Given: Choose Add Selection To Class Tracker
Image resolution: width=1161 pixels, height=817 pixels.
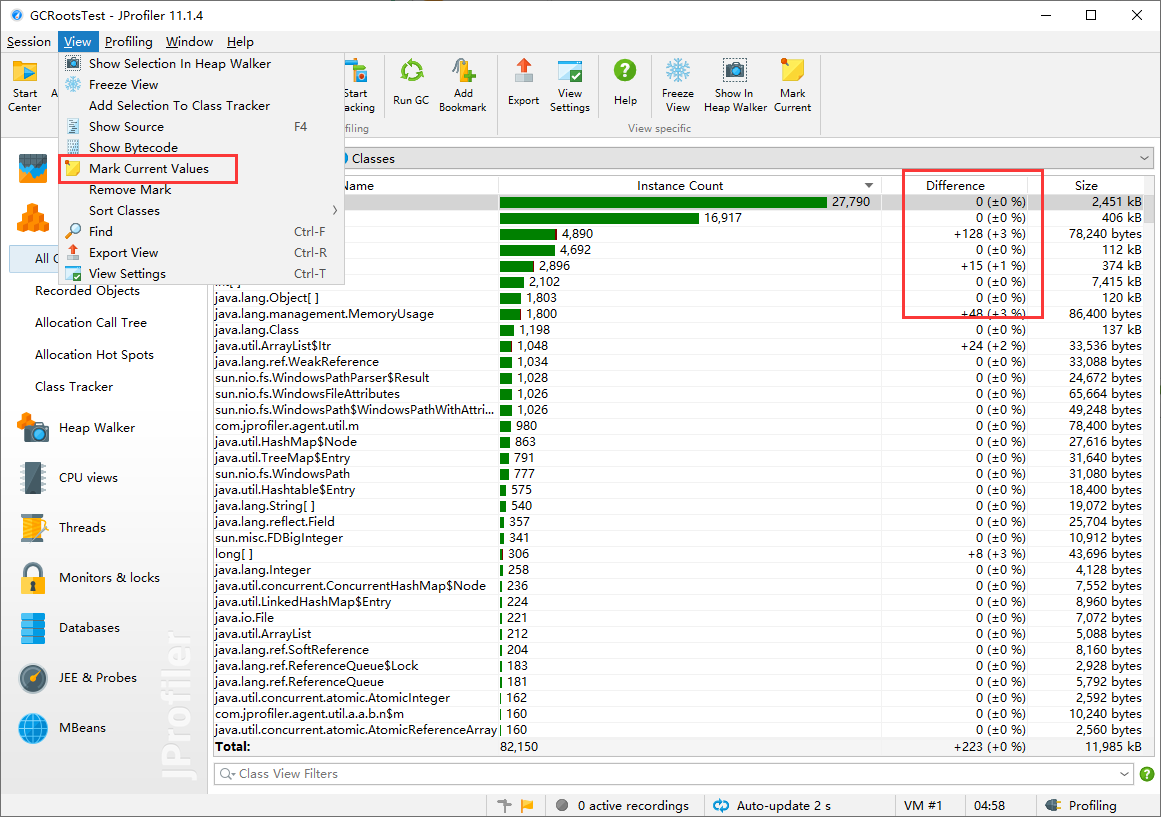Looking at the screenshot, I should coord(201,106).
